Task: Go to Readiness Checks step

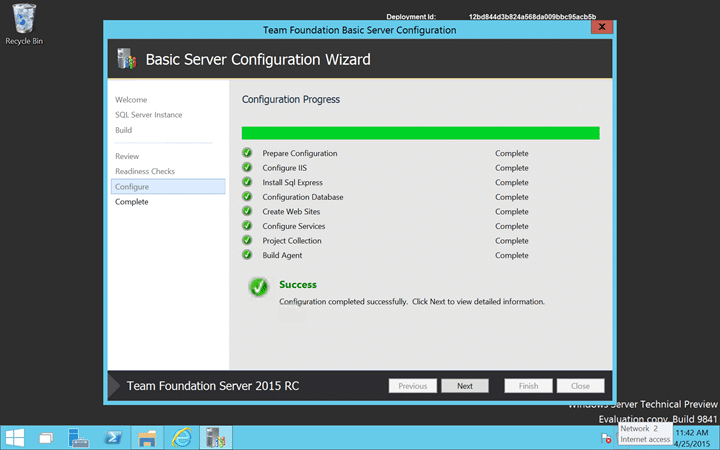Action: 145,171
